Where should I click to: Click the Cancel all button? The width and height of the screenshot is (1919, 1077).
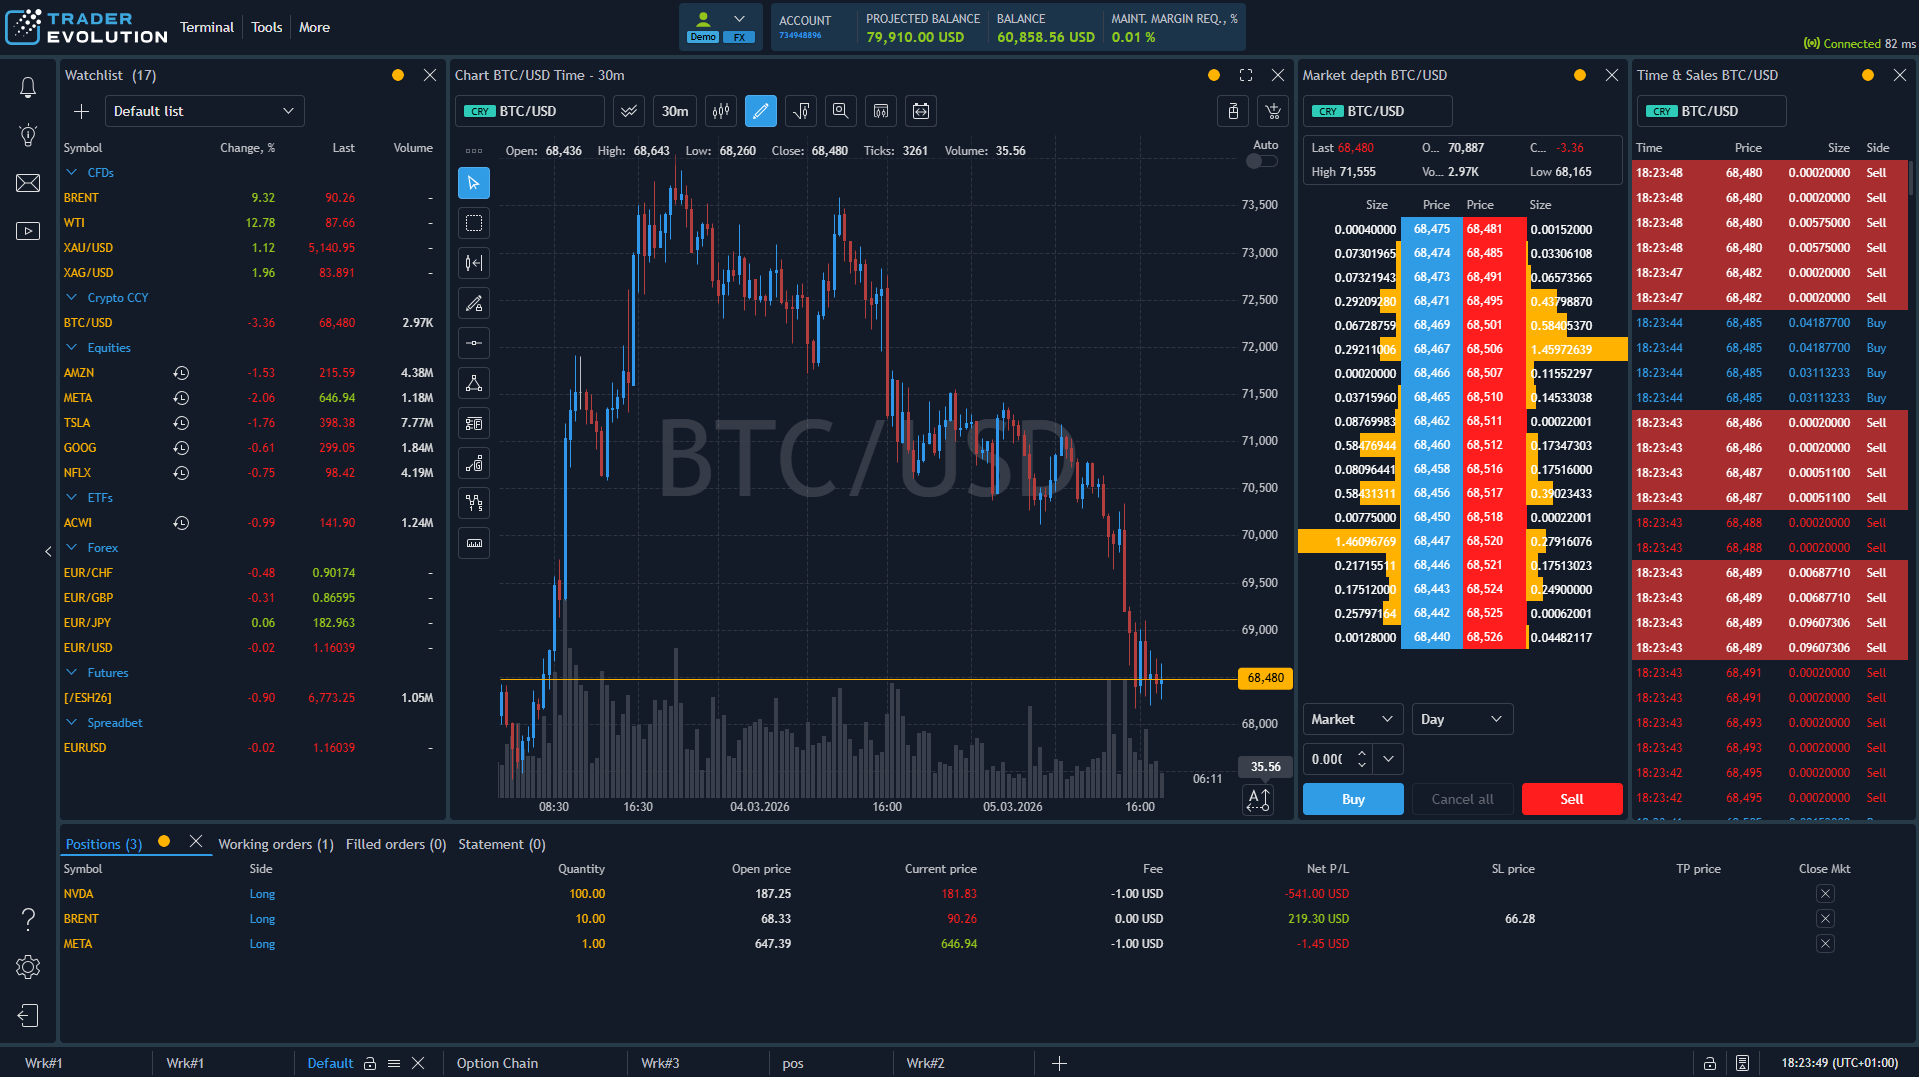pos(1461,799)
